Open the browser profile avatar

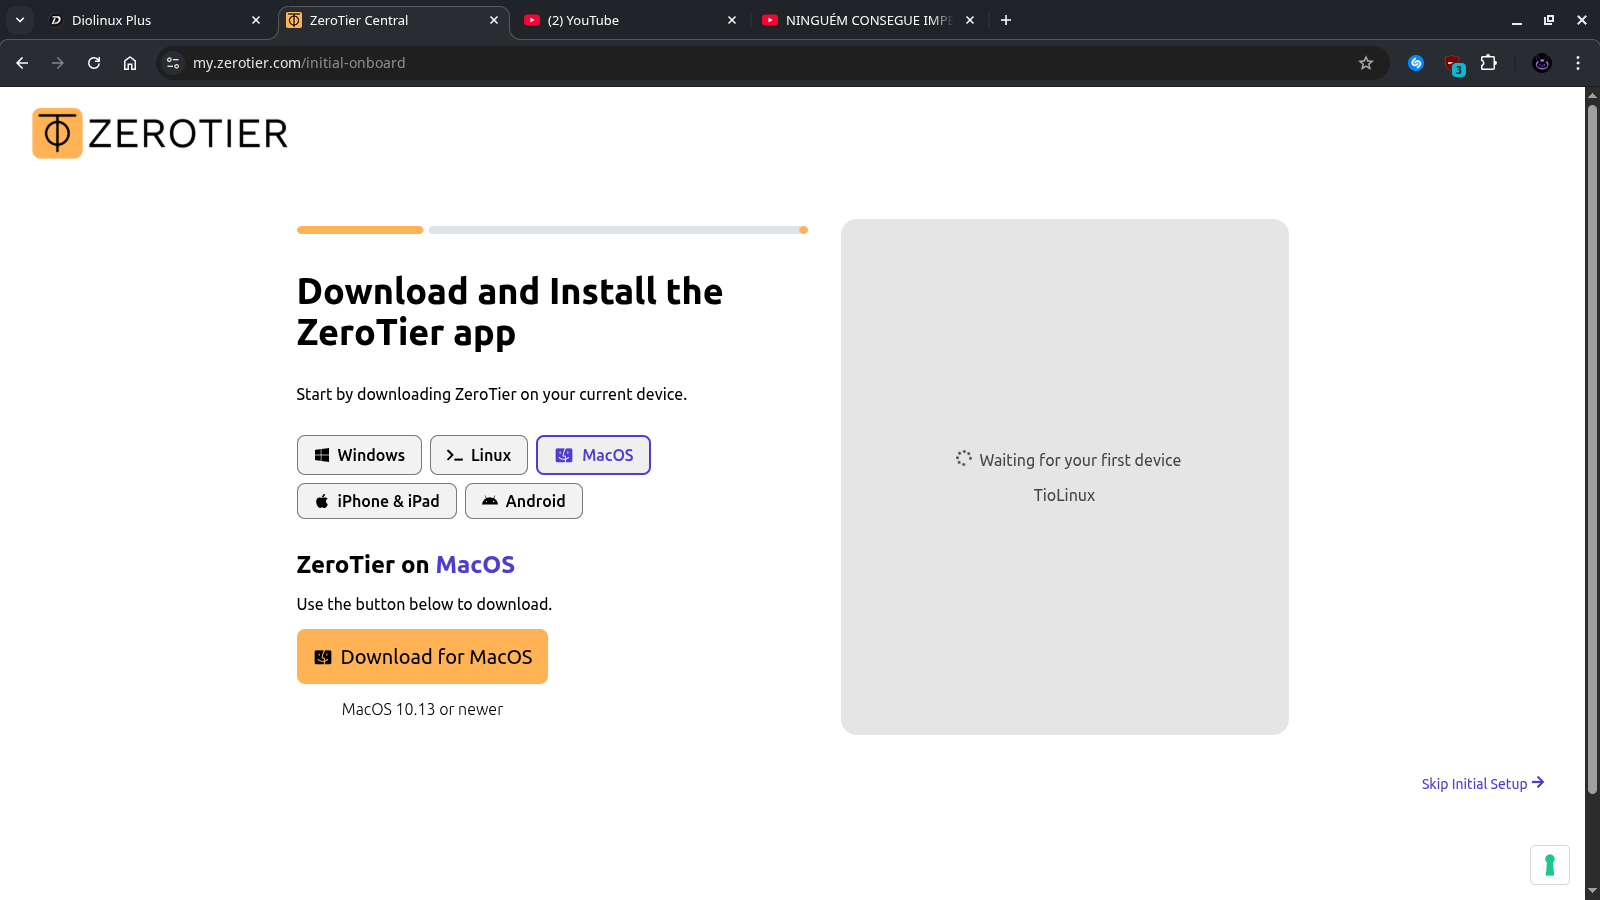[1542, 63]
